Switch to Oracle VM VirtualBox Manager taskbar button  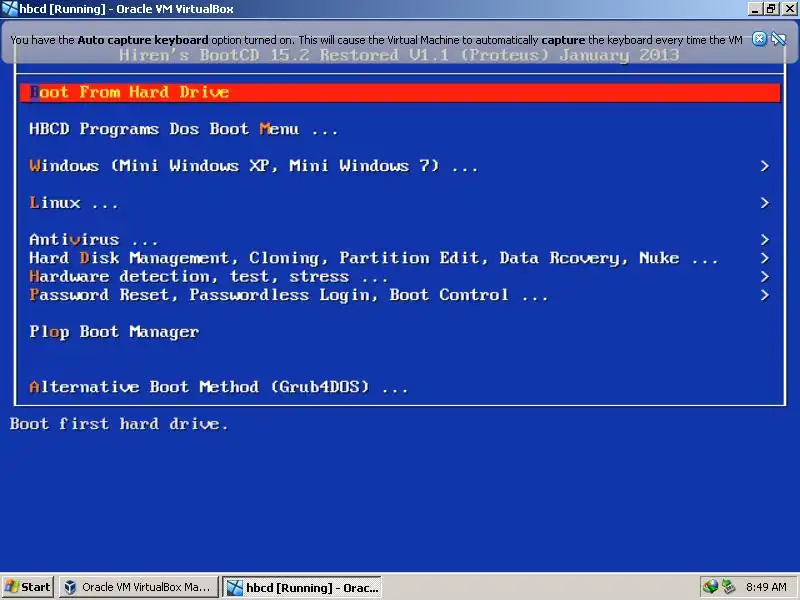coord(138,587)
